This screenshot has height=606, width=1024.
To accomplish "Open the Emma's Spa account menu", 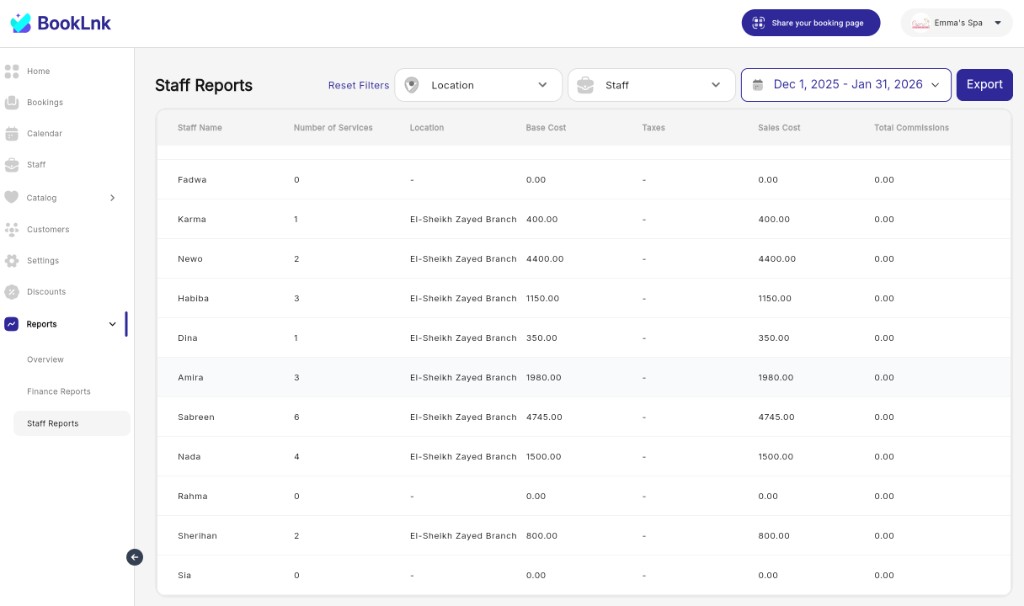I will click(x=957, y=23).
